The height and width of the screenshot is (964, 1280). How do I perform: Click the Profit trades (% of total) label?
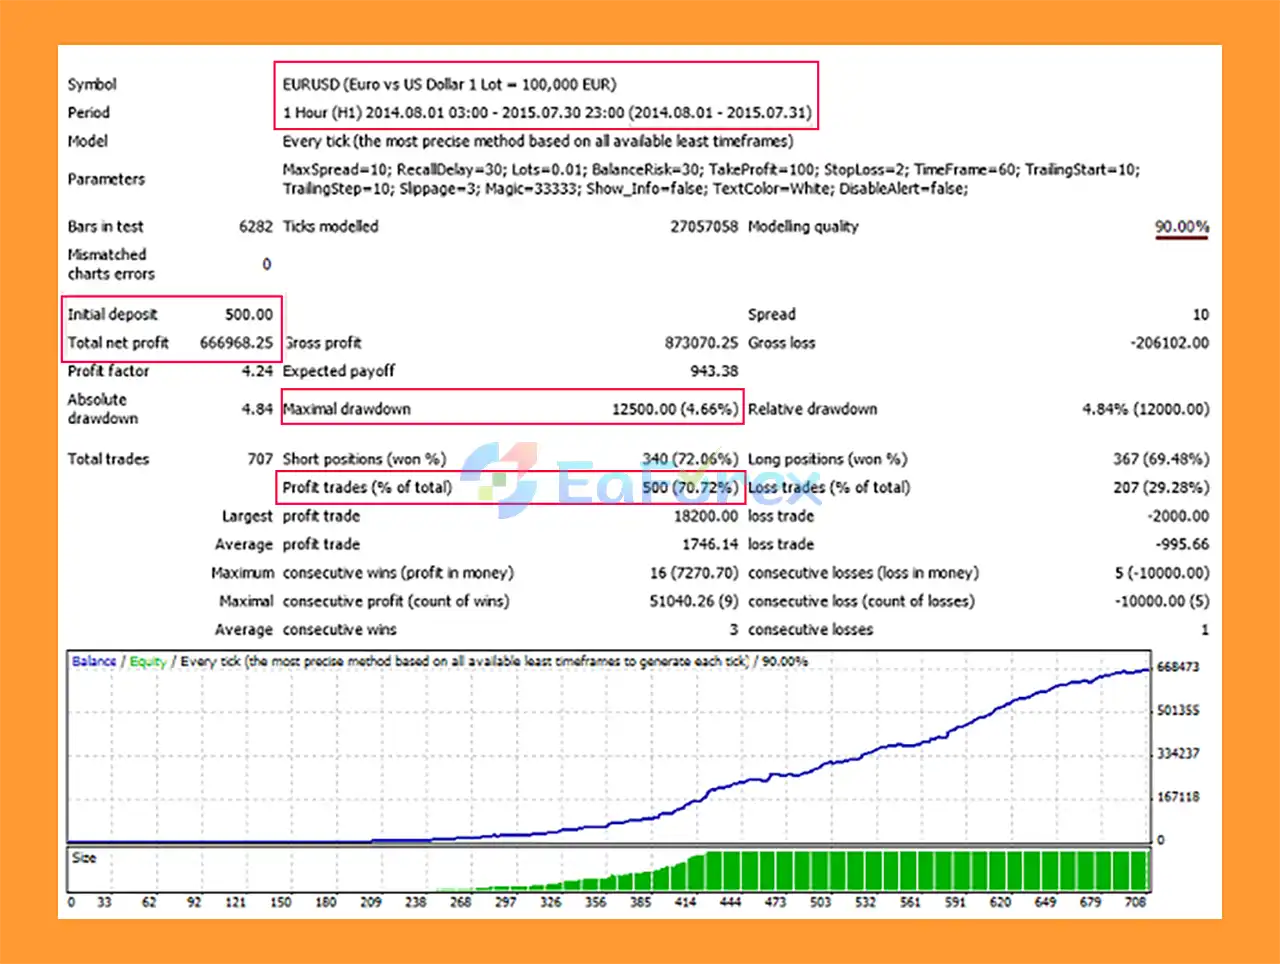click(367, 487)
